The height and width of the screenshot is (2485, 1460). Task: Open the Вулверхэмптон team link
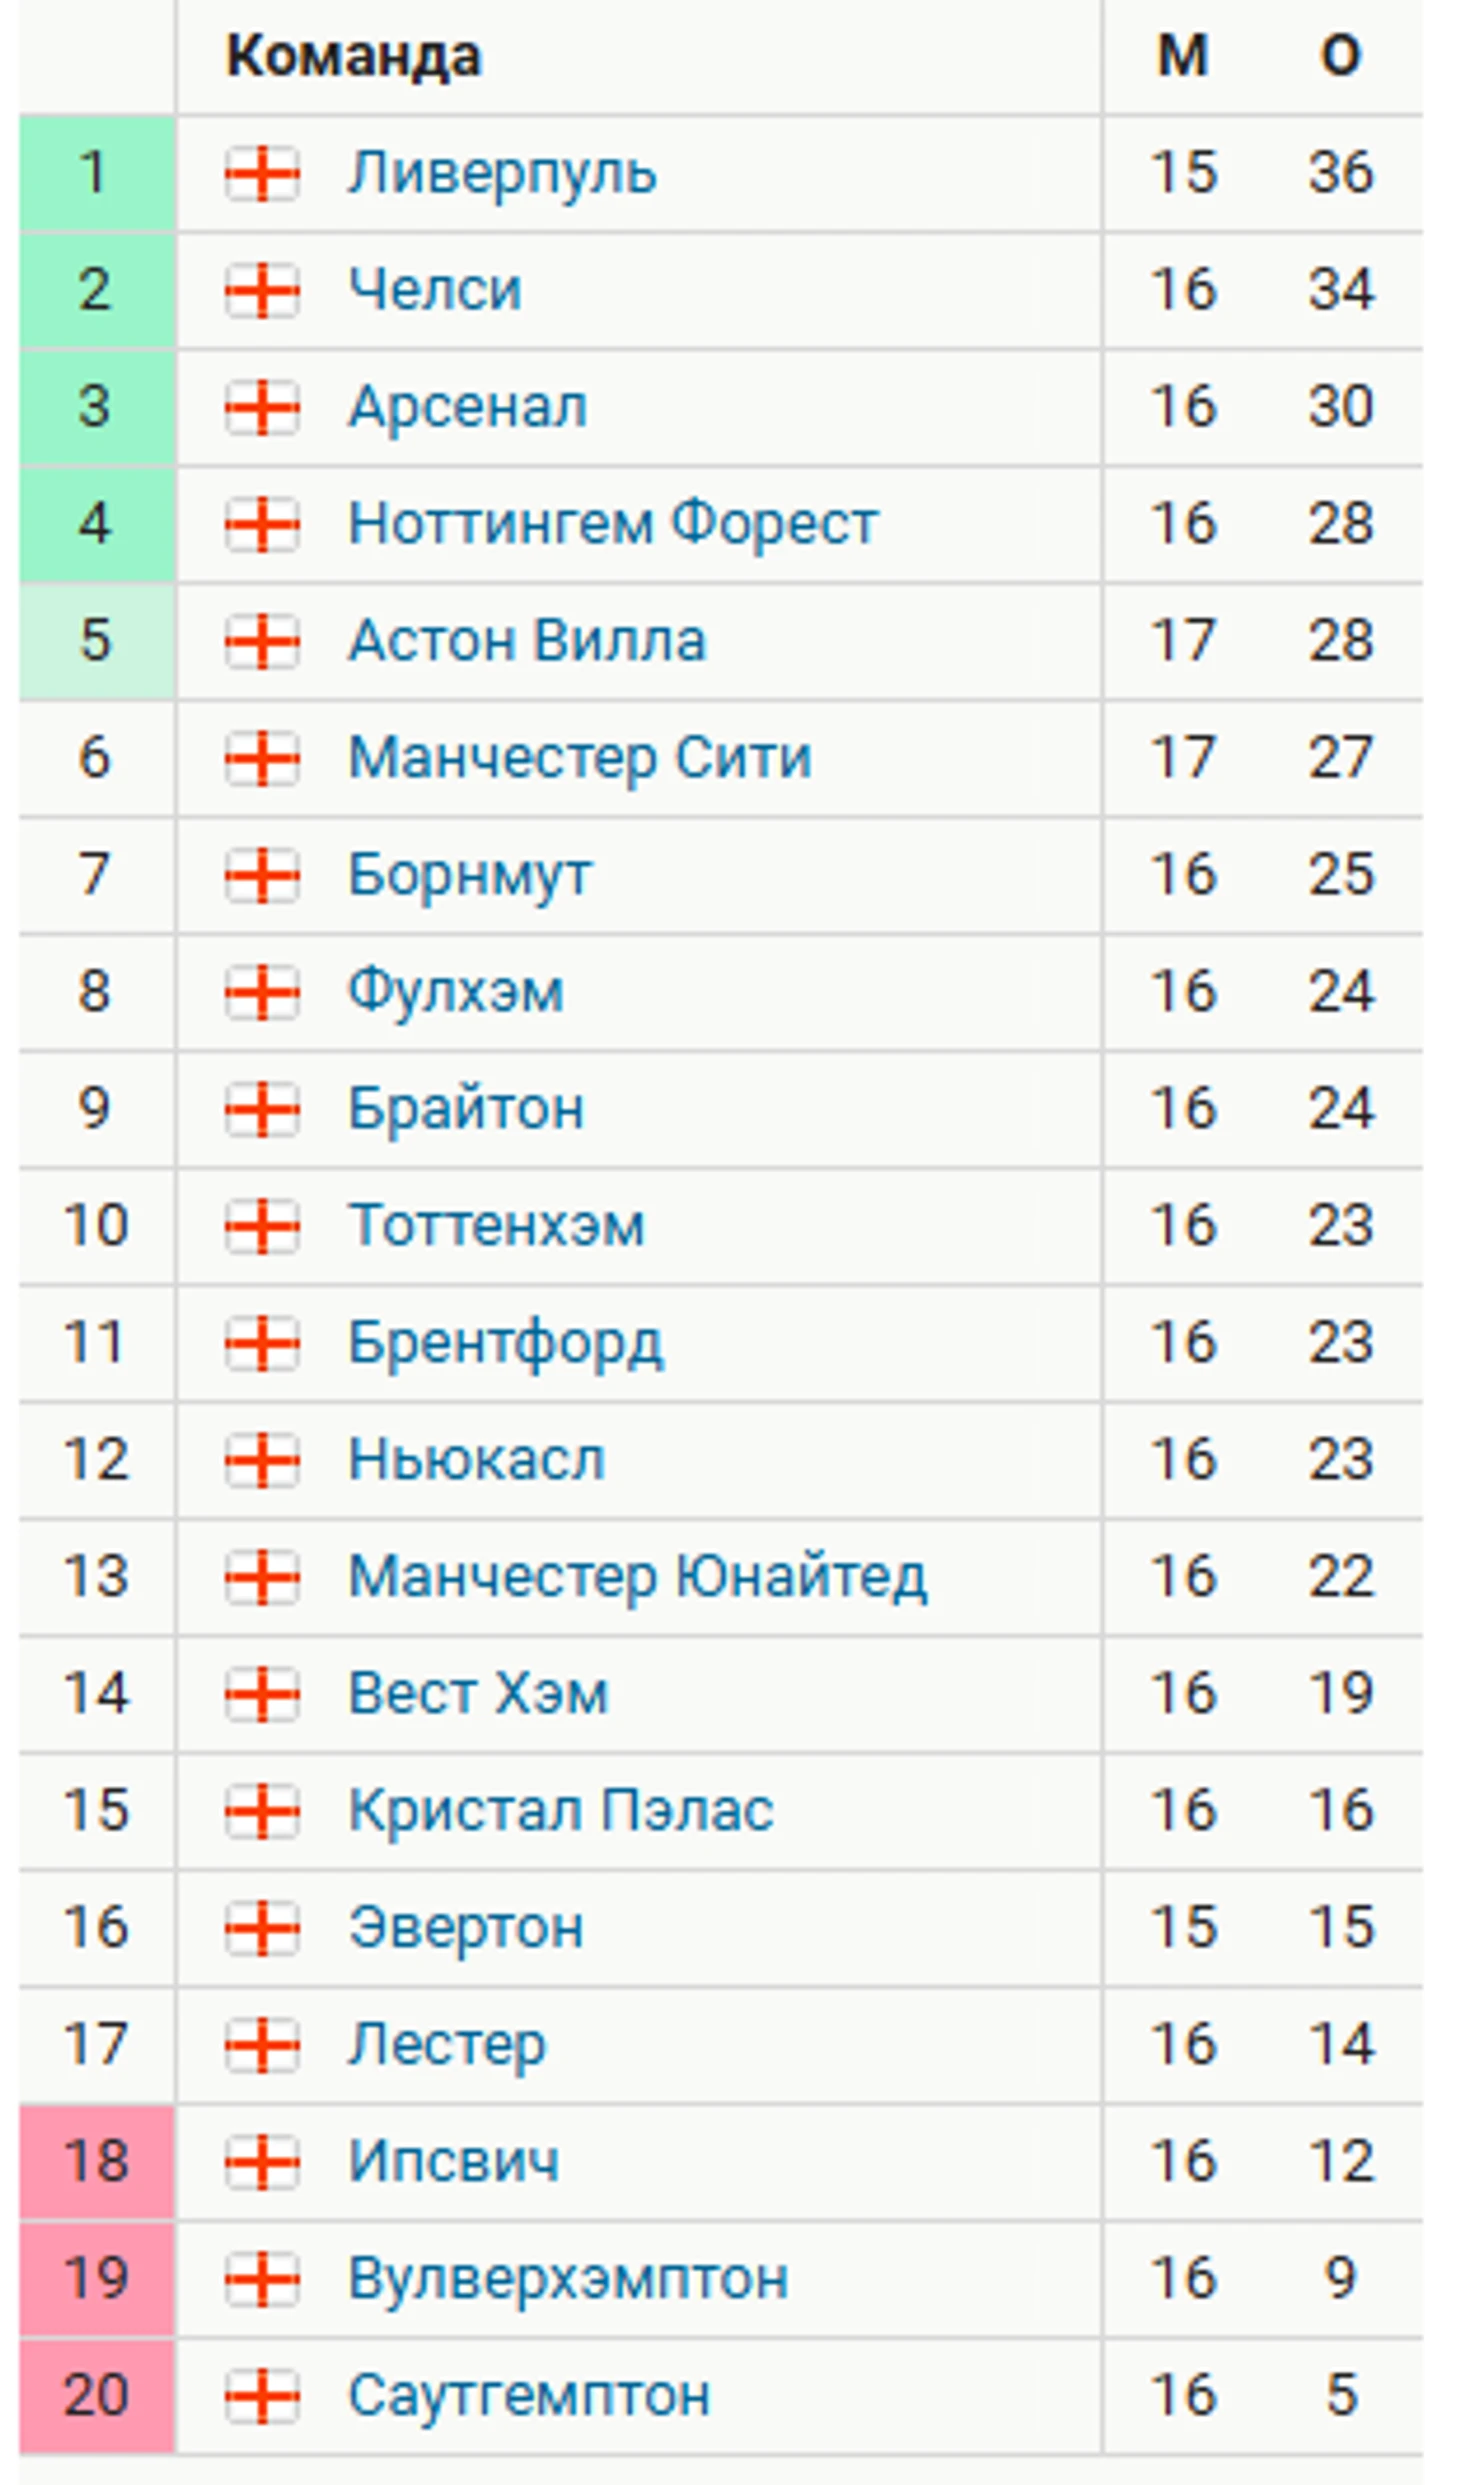point(568,2279)
